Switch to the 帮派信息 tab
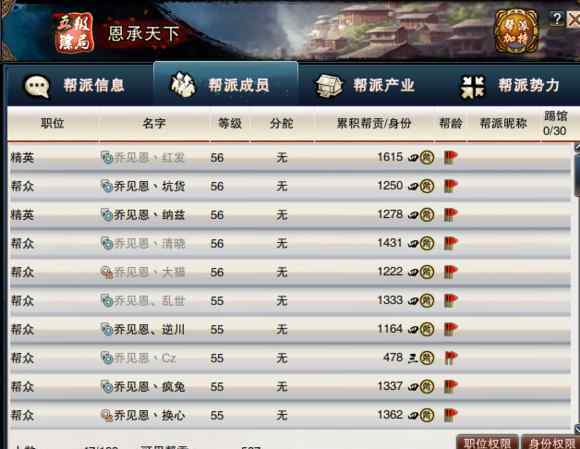This screenshot has width=580, height=449. 80,85
